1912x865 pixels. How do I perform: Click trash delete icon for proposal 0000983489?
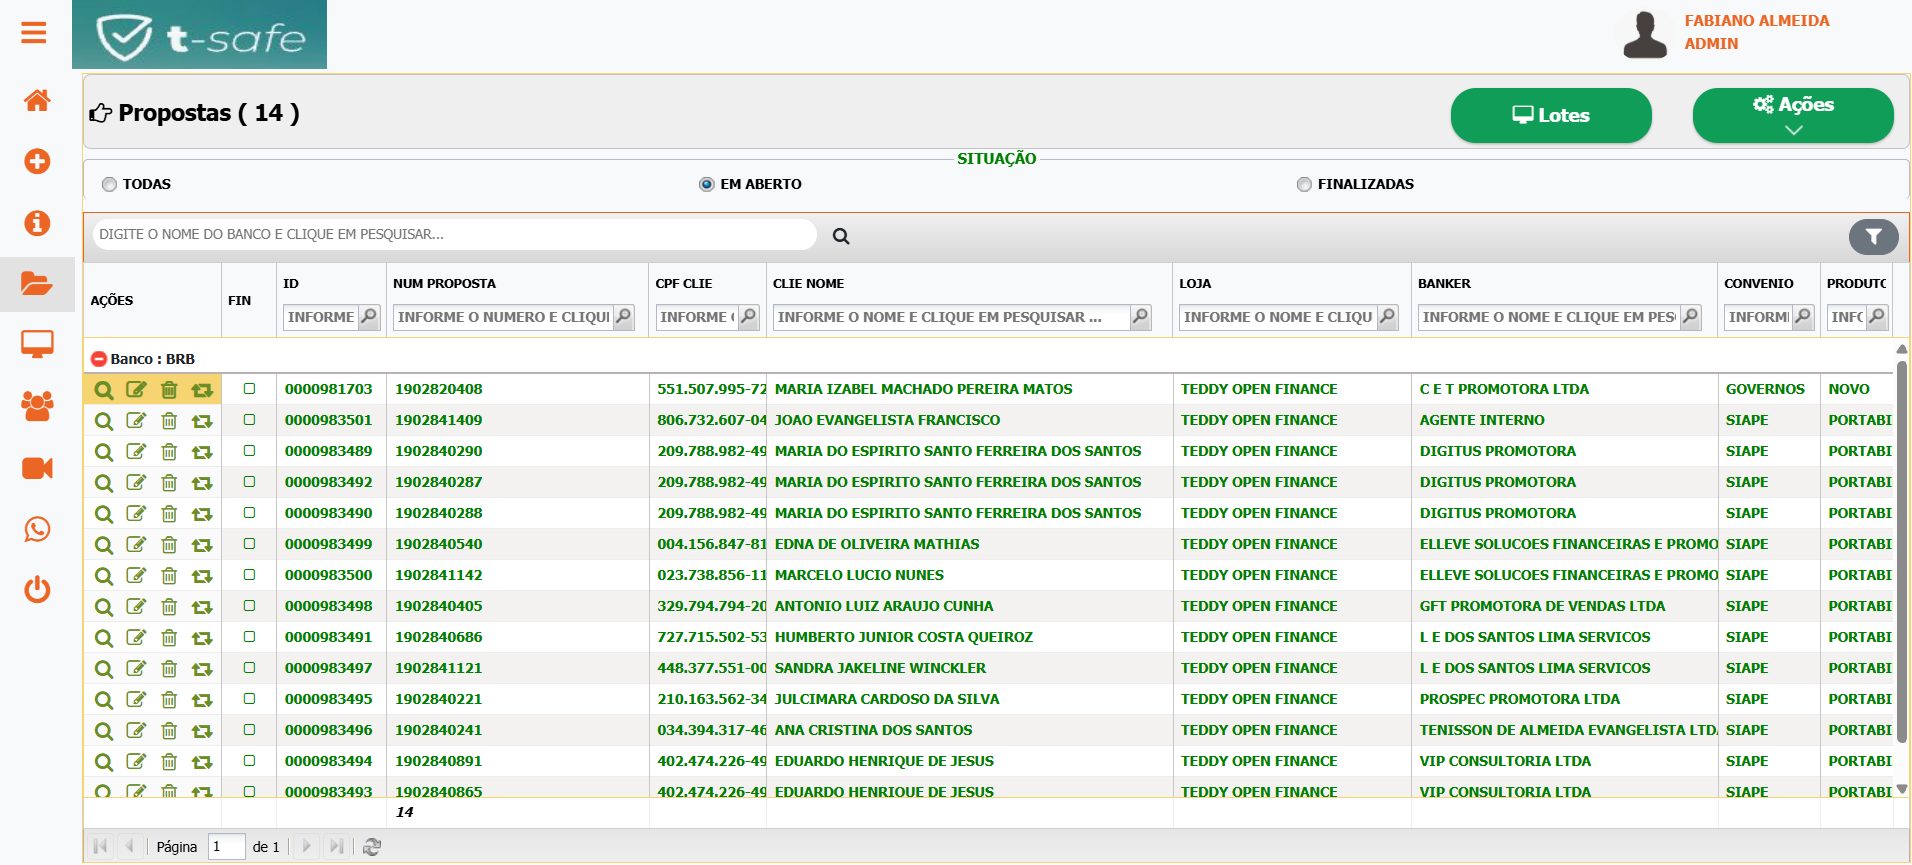[169, 452]
